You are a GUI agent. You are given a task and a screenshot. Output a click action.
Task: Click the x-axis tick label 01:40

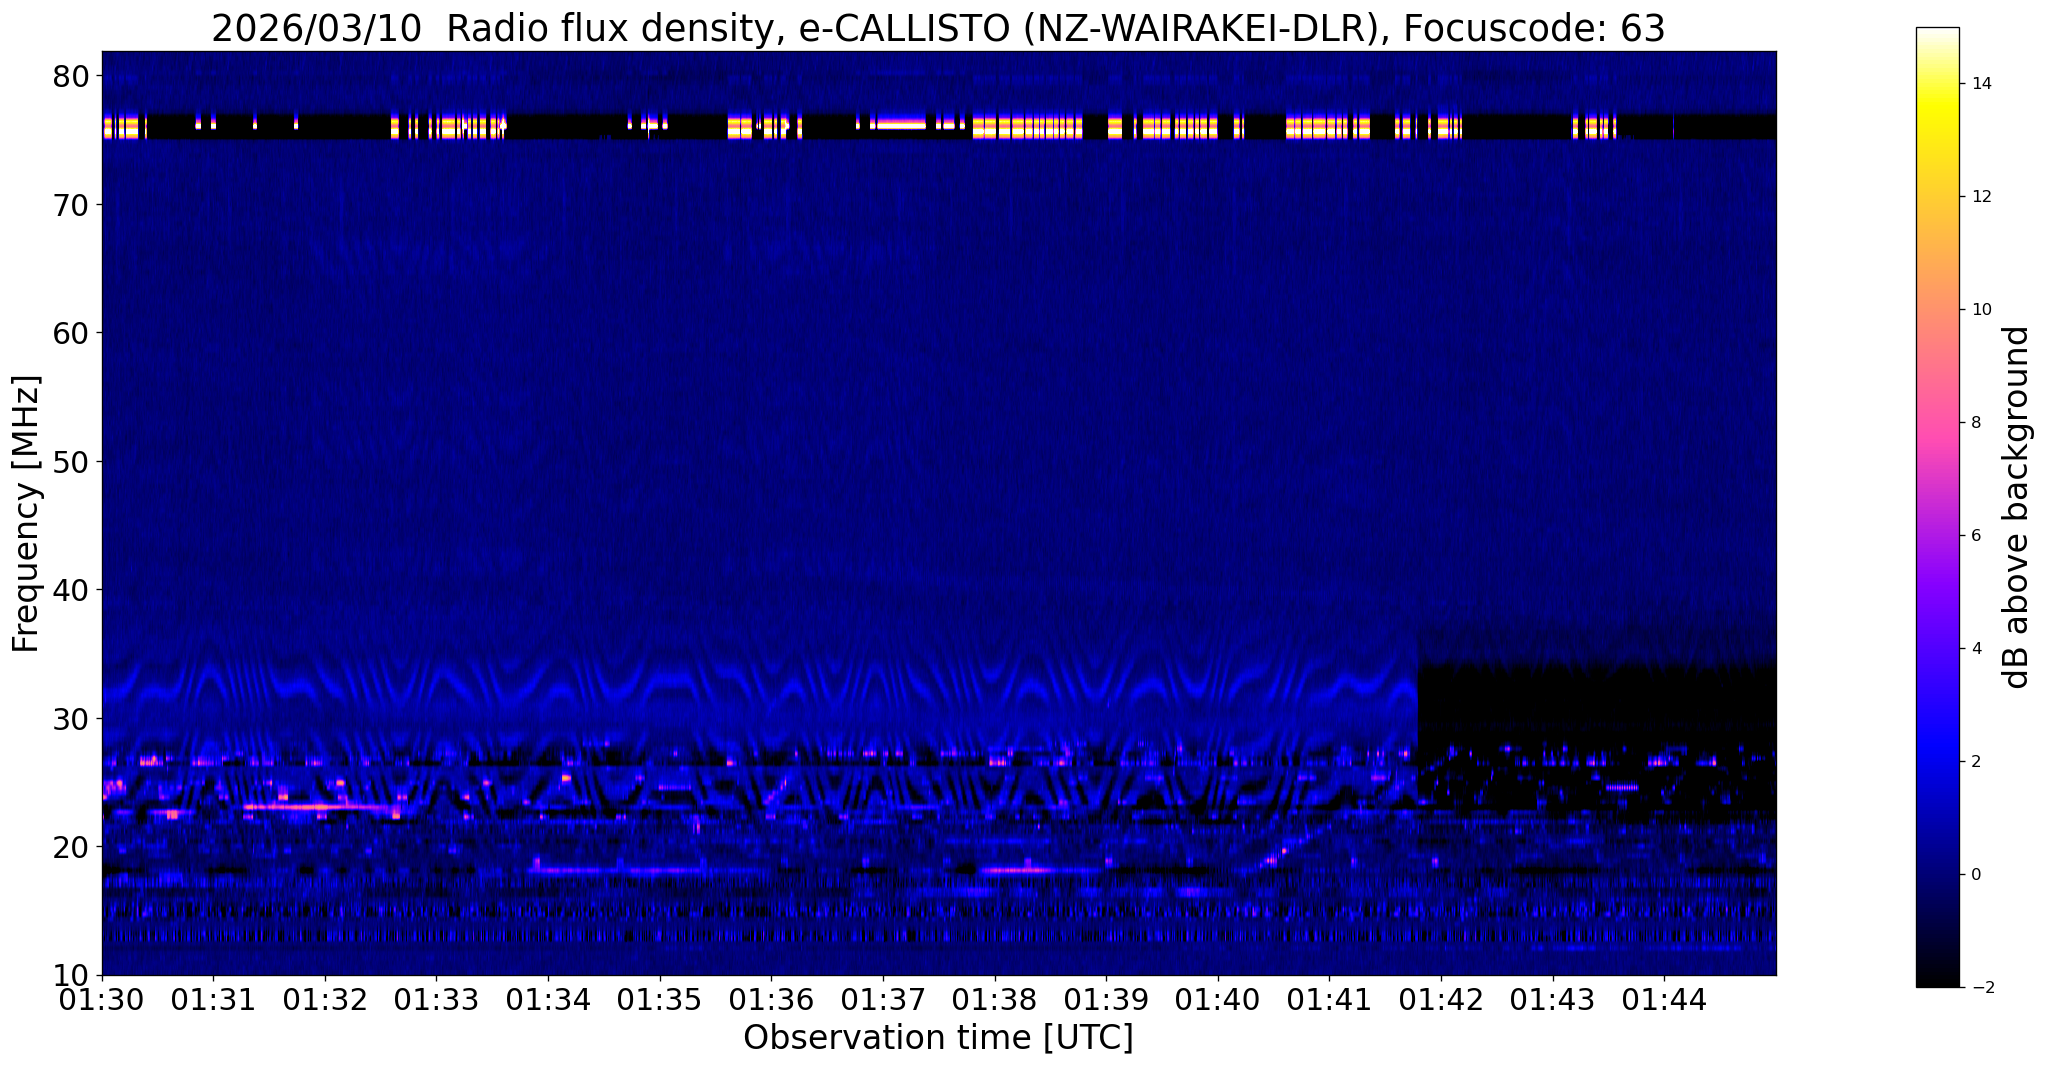point(1218,999)
